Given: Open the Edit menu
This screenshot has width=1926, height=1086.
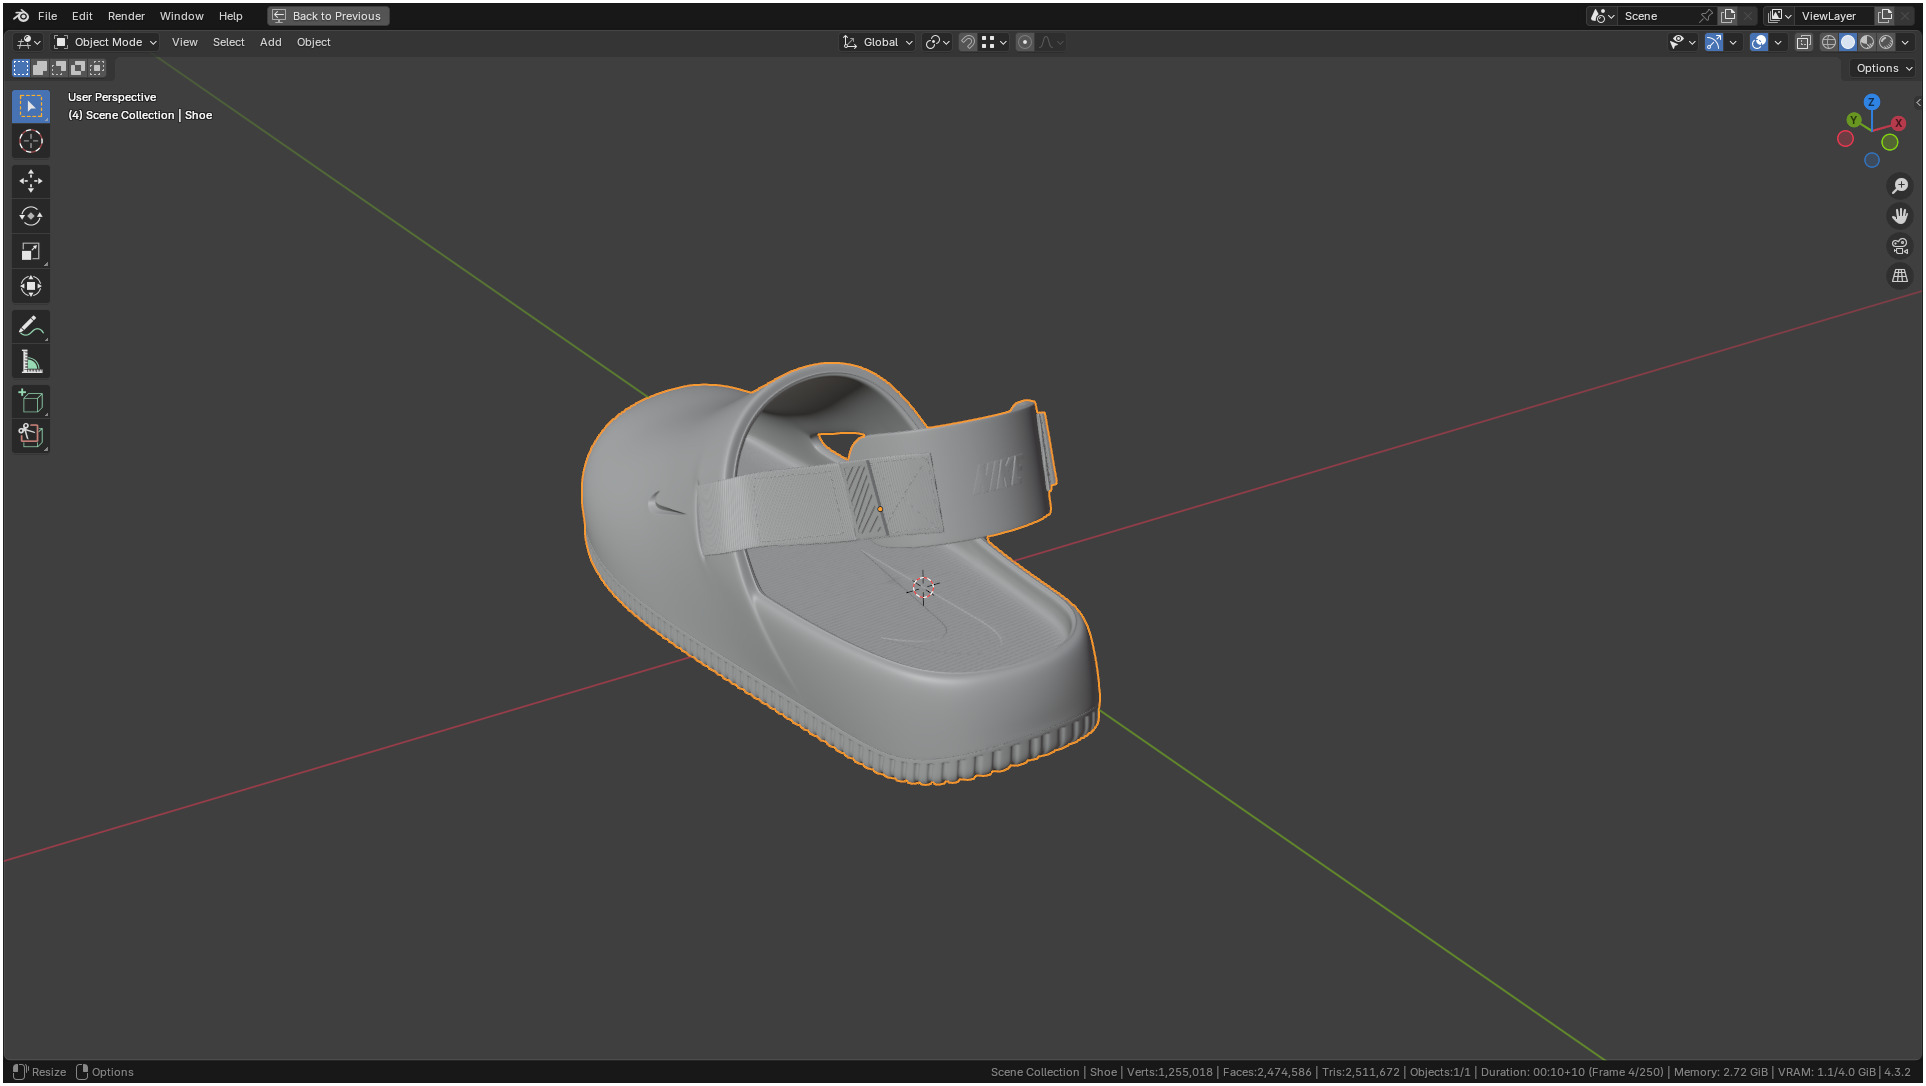Looking at the screenshot, I should (x=82, y=16).
